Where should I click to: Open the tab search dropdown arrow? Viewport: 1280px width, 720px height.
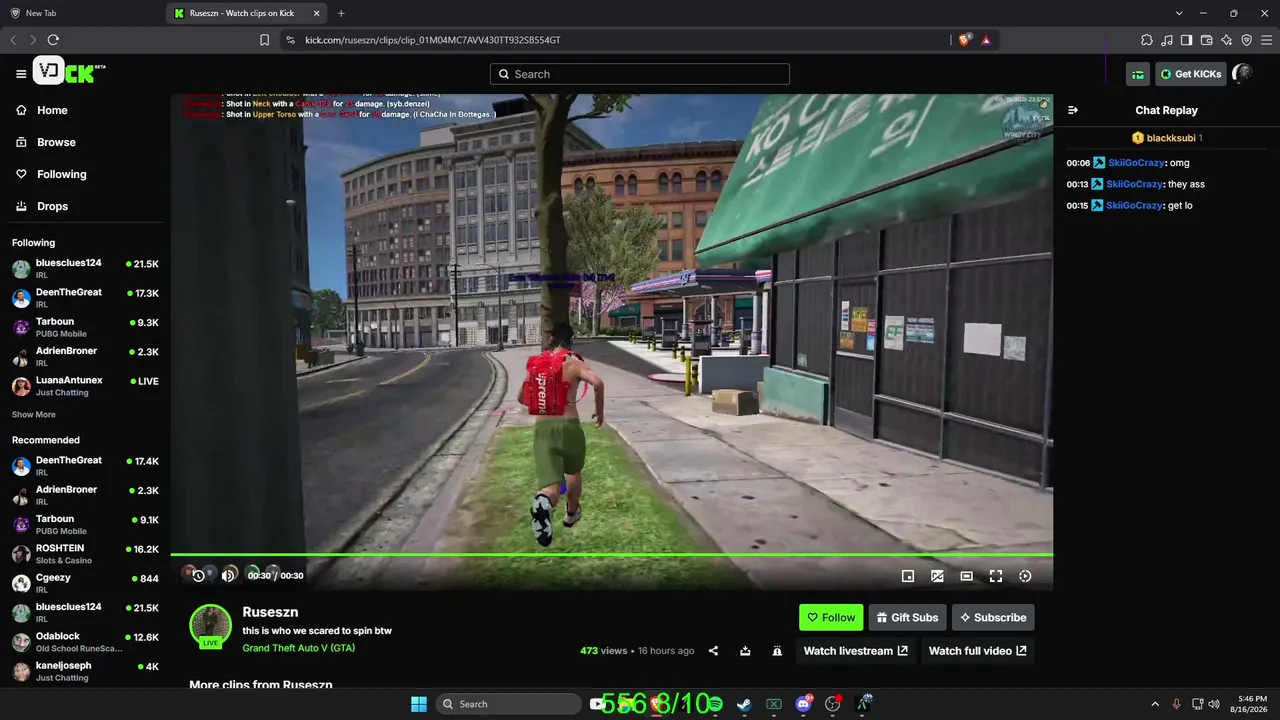pyautogui.click(x=1179, y=13)
